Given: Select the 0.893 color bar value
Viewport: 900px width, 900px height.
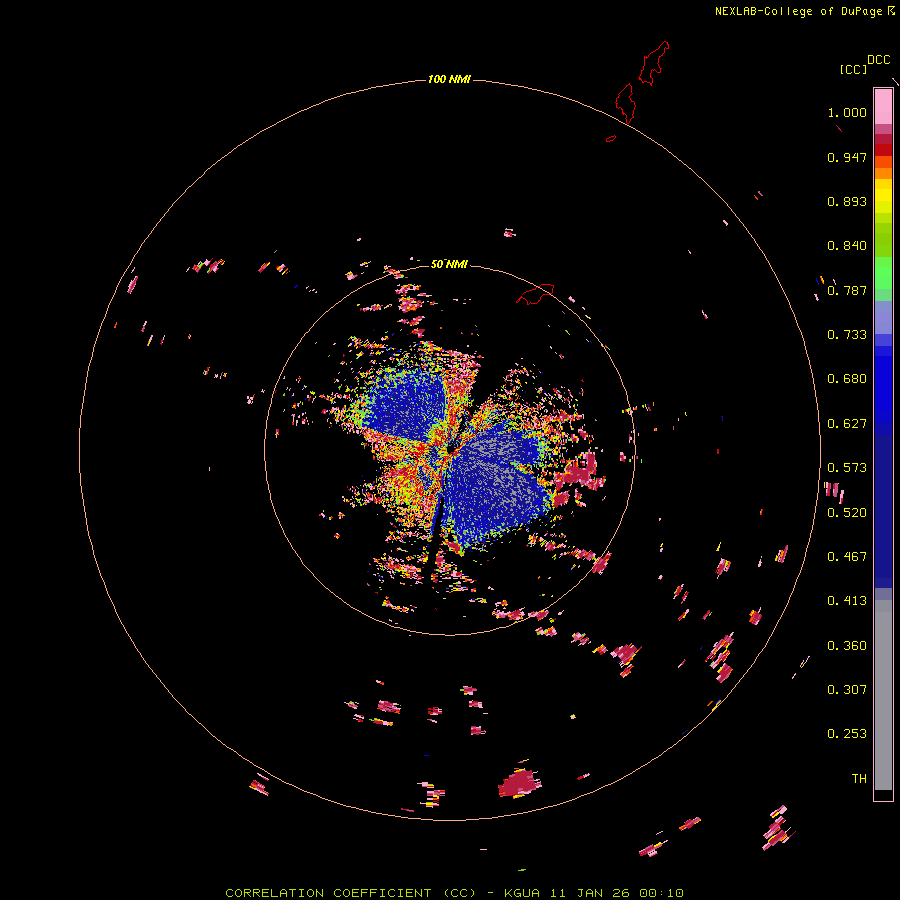Looking at the screenshot, I should point(847,201).
